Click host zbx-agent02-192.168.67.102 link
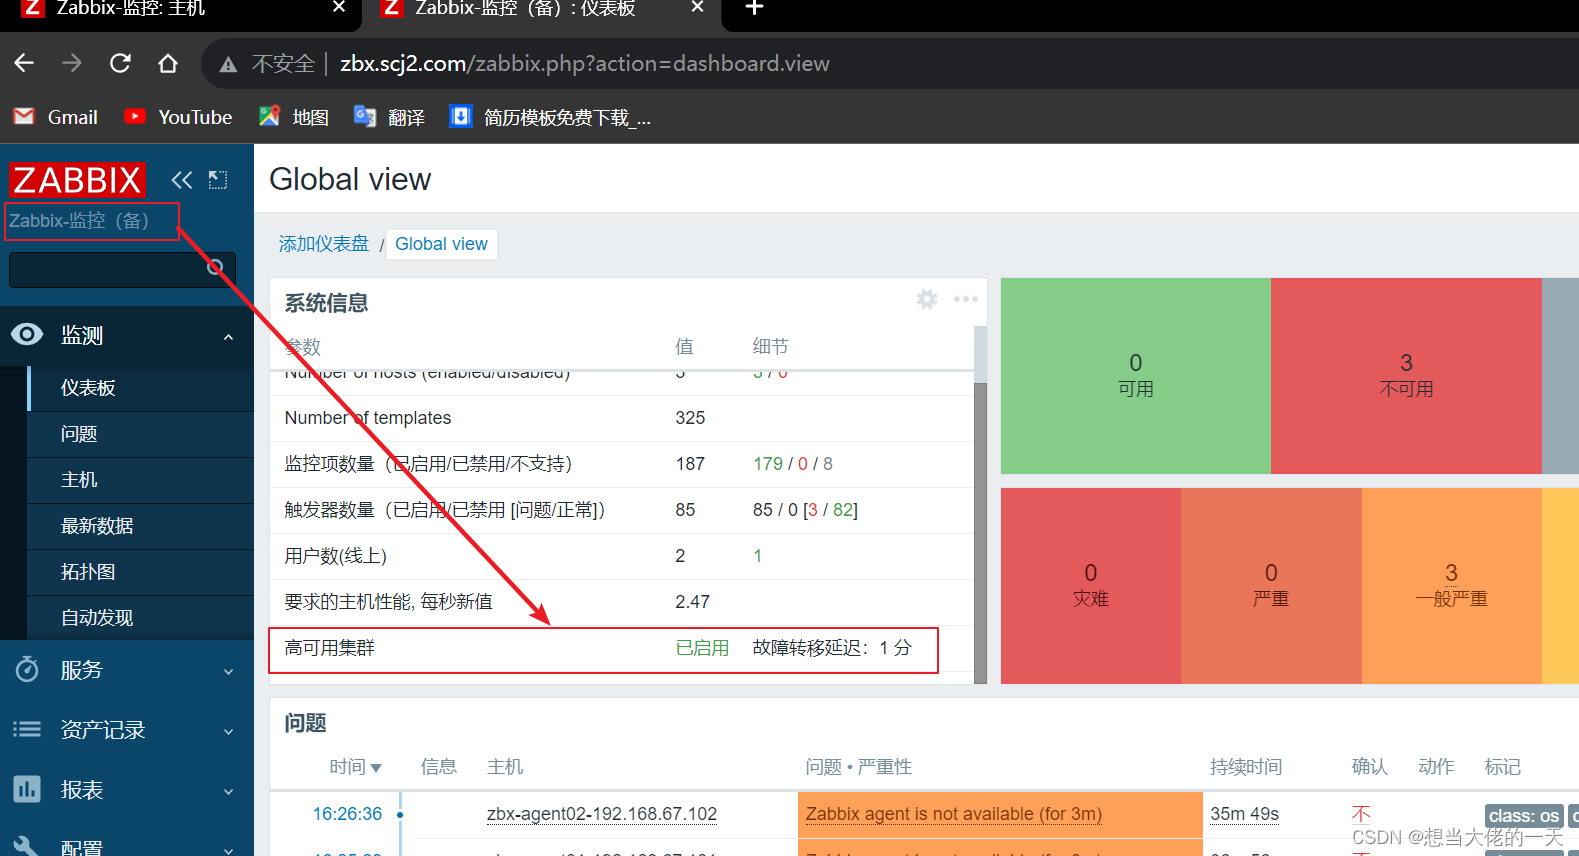The image size is (1579, 856). [x=602, y=814]
